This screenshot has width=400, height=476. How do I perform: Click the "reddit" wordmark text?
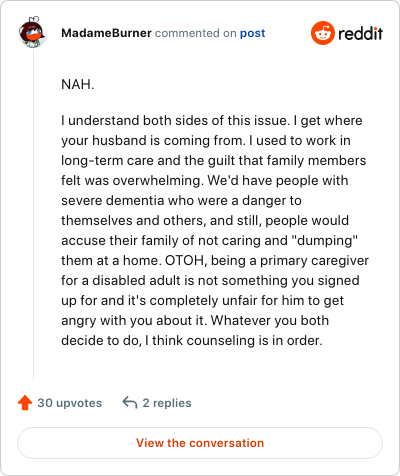click(x=360, y=33)
